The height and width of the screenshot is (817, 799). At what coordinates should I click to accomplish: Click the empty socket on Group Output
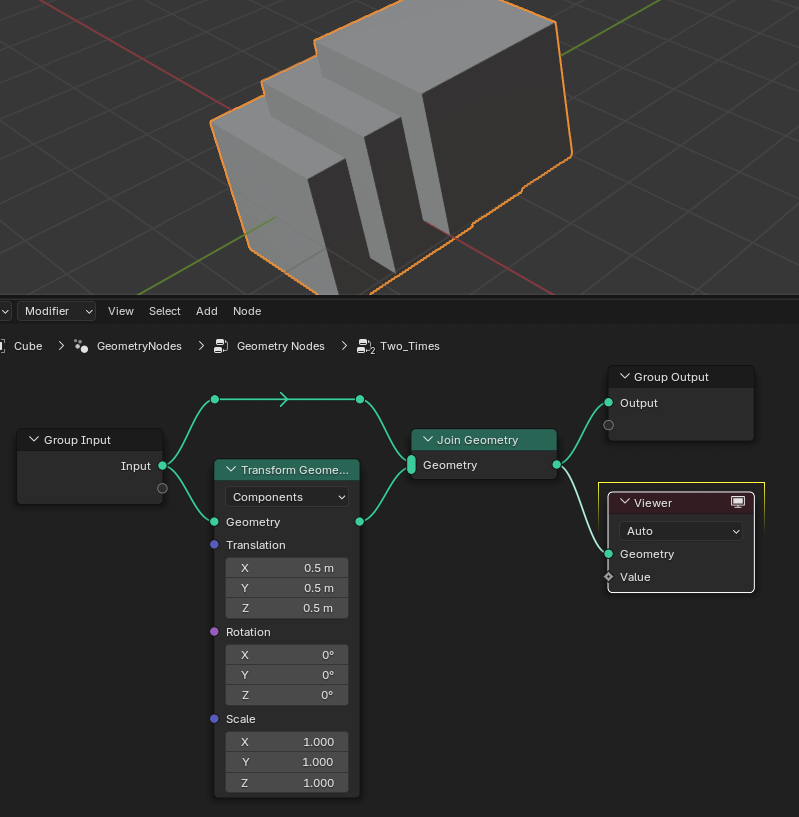coord(608,425)
